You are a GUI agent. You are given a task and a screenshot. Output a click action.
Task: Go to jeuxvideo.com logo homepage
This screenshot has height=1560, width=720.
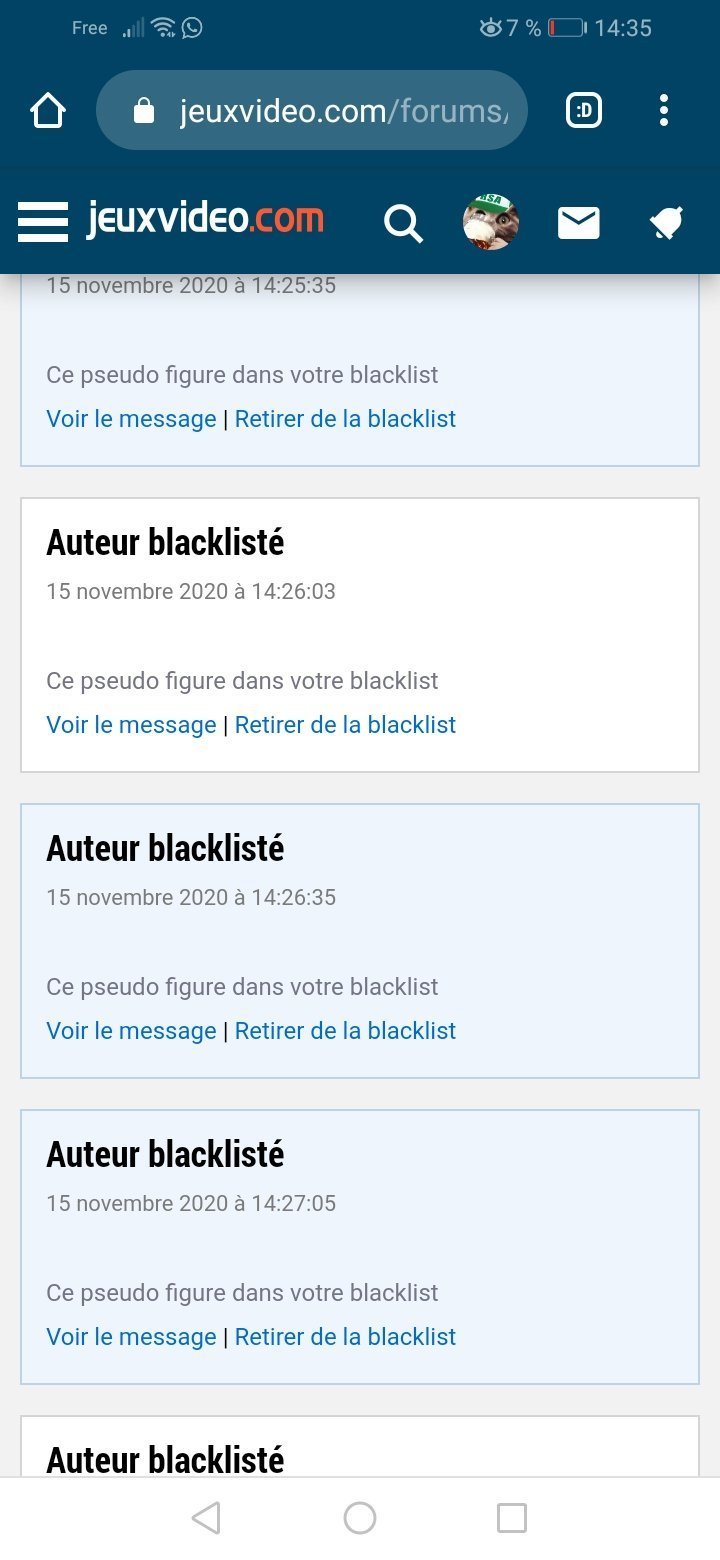point(205,219)
